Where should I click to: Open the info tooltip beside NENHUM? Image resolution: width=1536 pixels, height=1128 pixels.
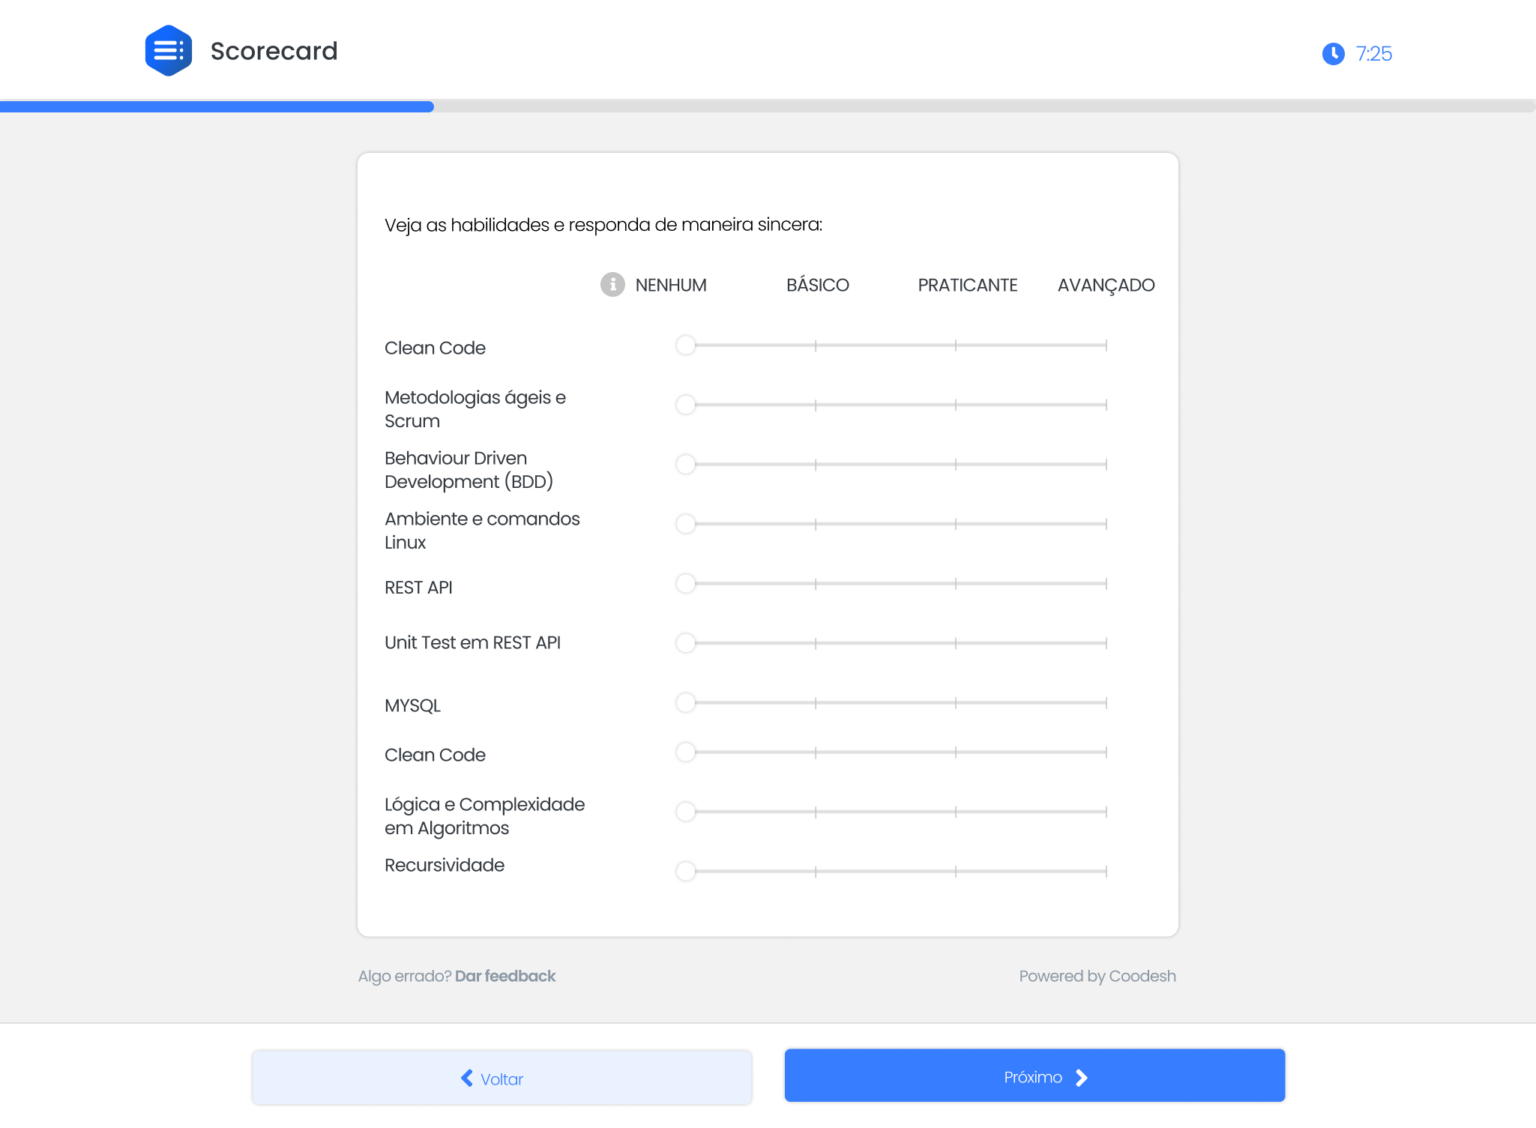[612, 284]
